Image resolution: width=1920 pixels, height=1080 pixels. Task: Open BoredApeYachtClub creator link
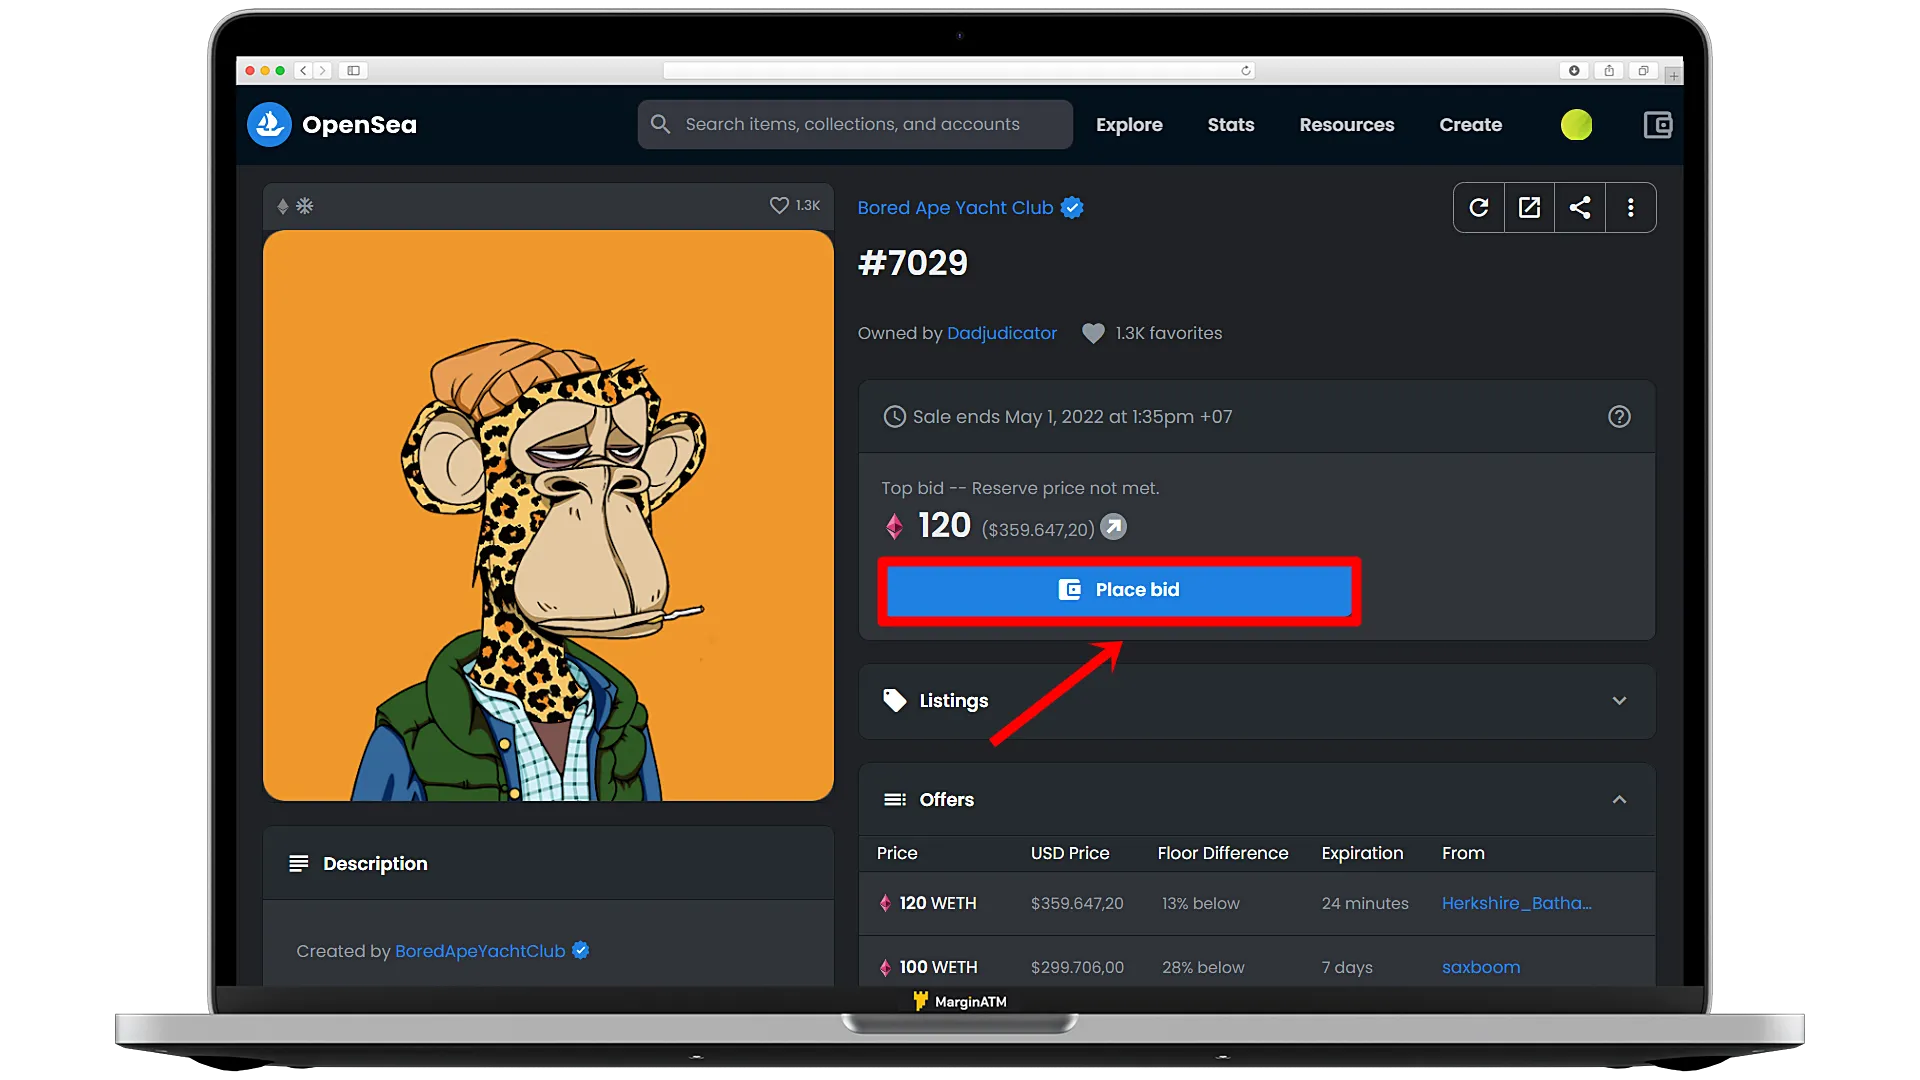click(480, 951)
